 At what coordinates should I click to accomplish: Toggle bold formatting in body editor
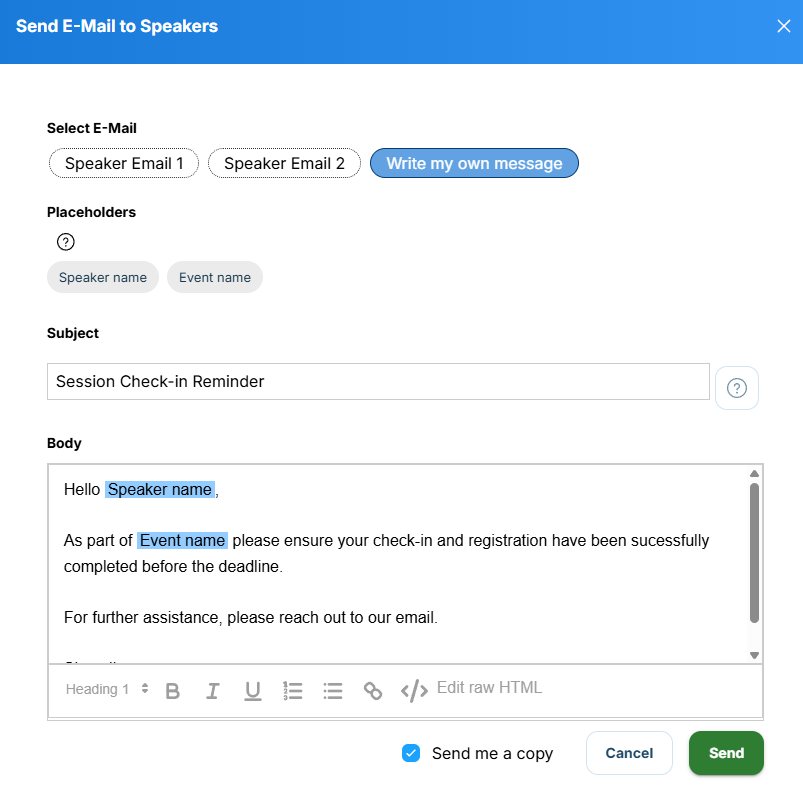point(173,690)
